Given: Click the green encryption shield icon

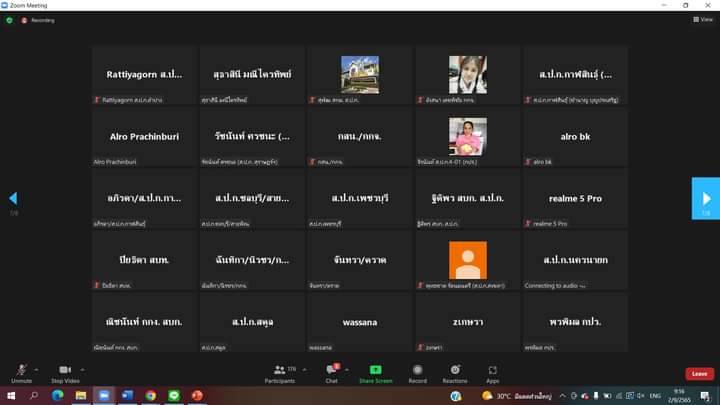Looking at the screenshot, I should tap(9, 19).
